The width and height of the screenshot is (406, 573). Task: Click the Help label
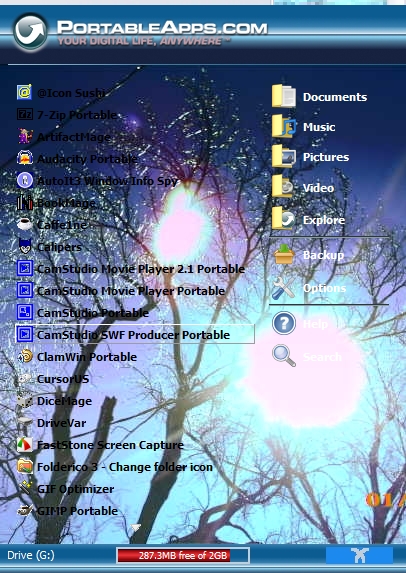(315, 324)
